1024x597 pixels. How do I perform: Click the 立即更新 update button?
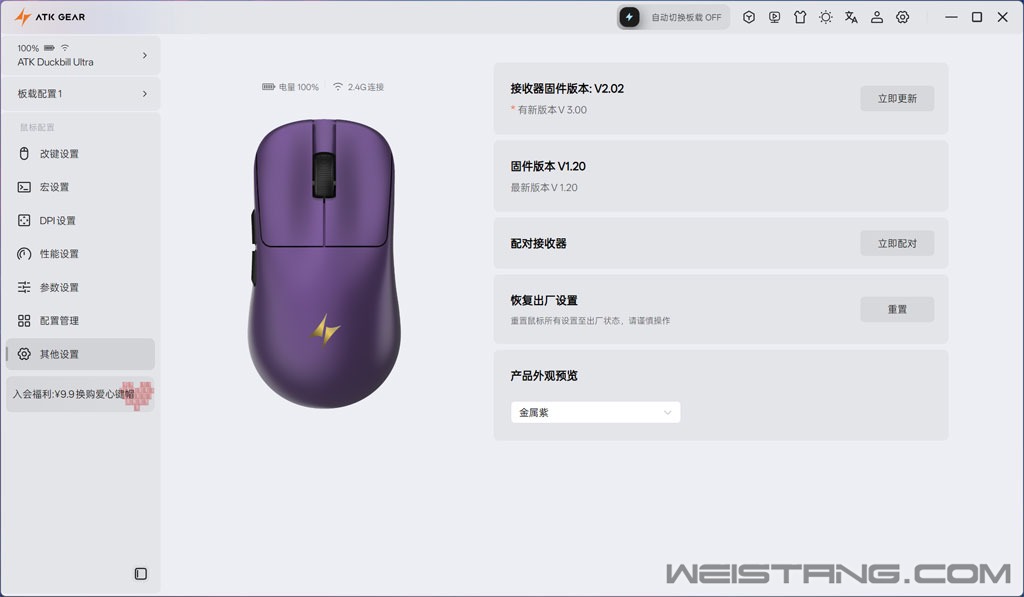coord(897,99)
